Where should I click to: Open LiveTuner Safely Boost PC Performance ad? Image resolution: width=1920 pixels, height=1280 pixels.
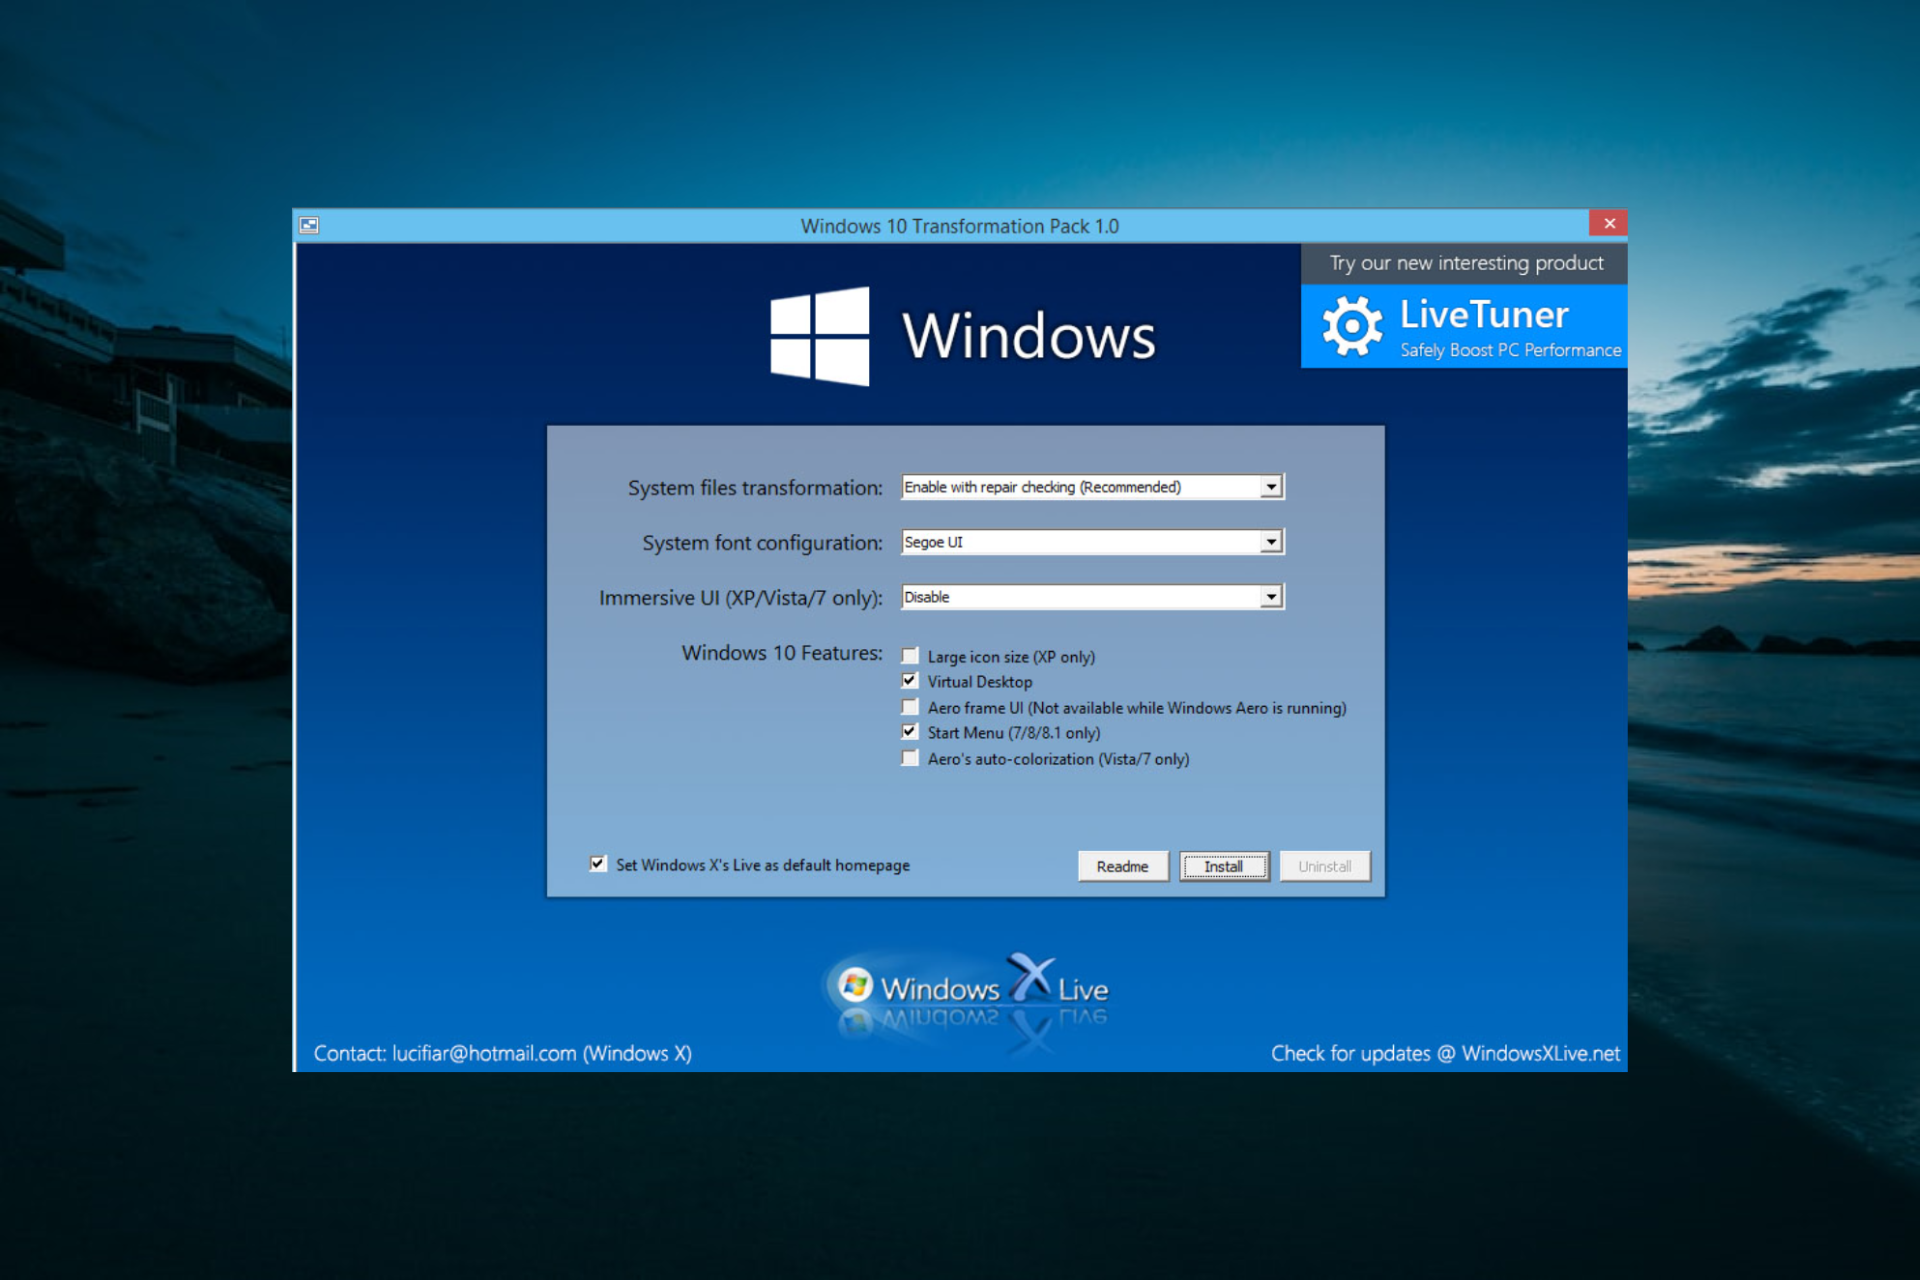coord(1464,326)
